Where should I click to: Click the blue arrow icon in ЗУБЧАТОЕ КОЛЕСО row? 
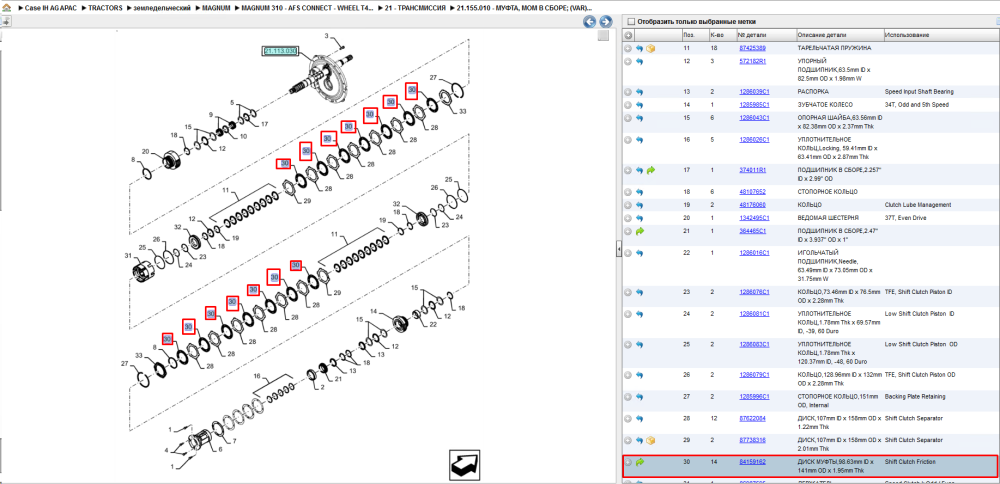(639, 105)
